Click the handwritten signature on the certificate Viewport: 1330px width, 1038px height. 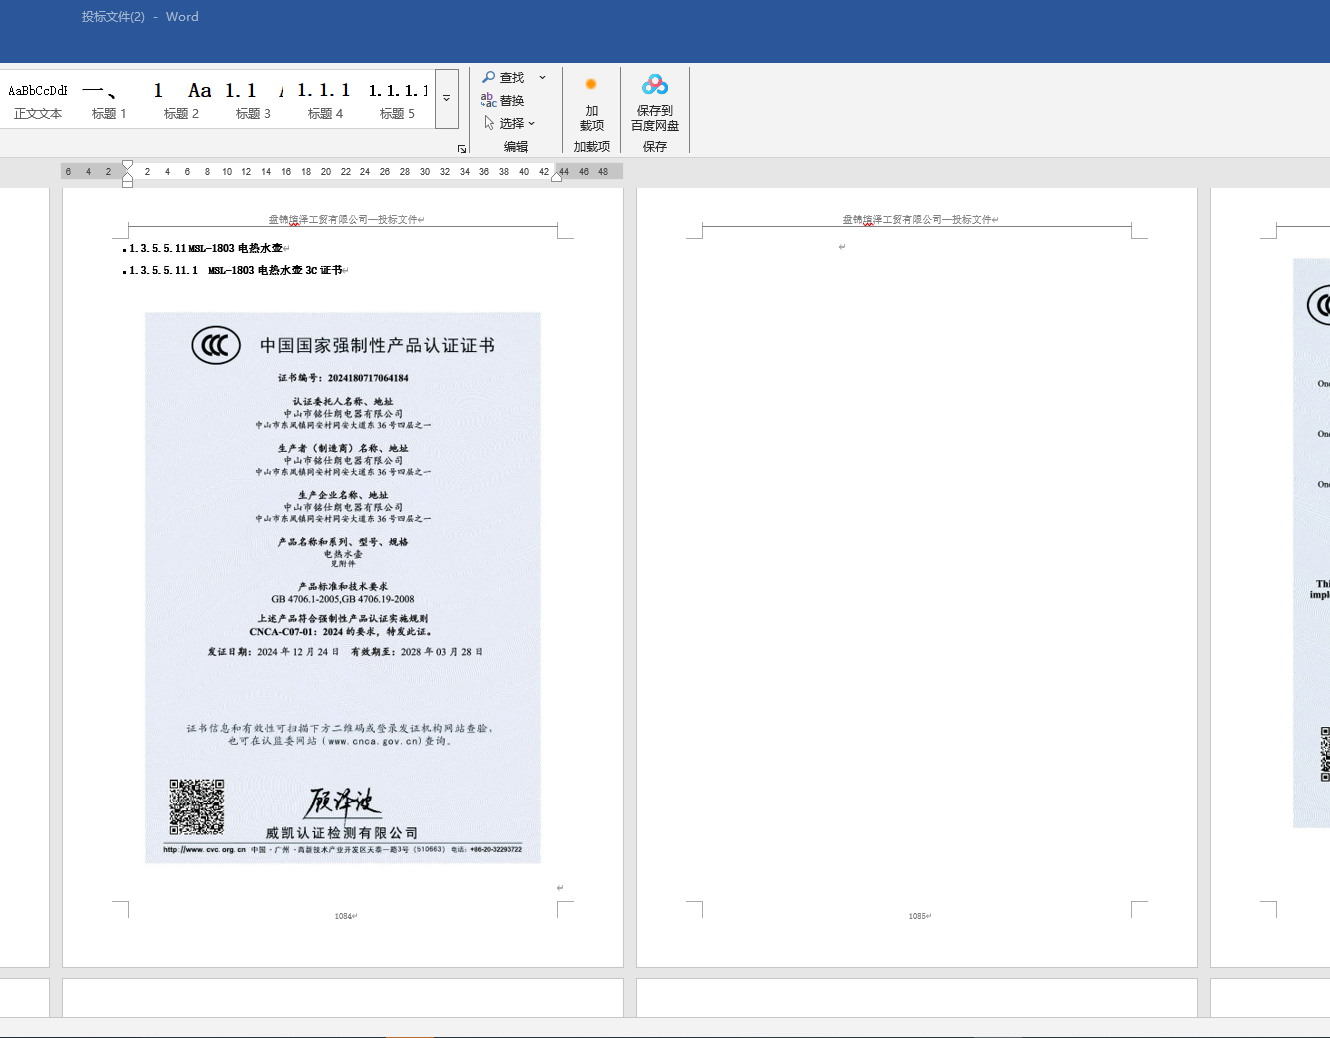click(x=343, y=803)
